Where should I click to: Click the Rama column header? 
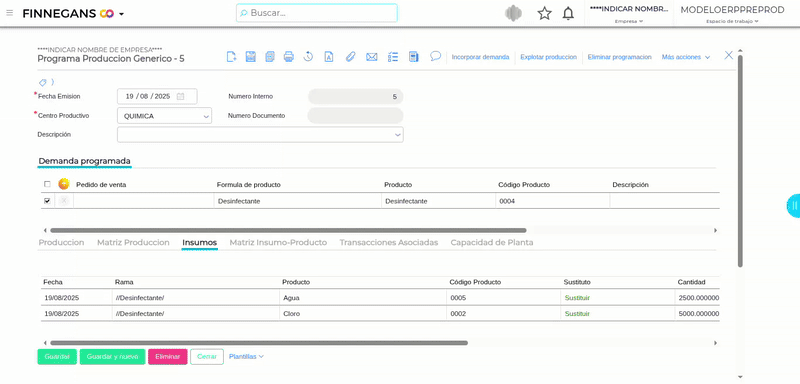(x=124, y=282)
